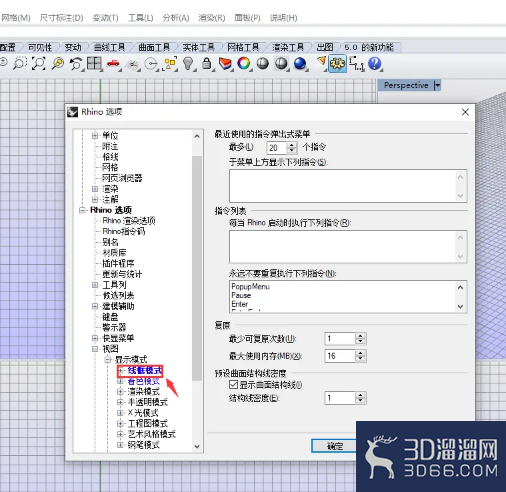This screenshot has height=492, width=506.
Task: Open the 工具(L) menu
Action: pos(141,18)
